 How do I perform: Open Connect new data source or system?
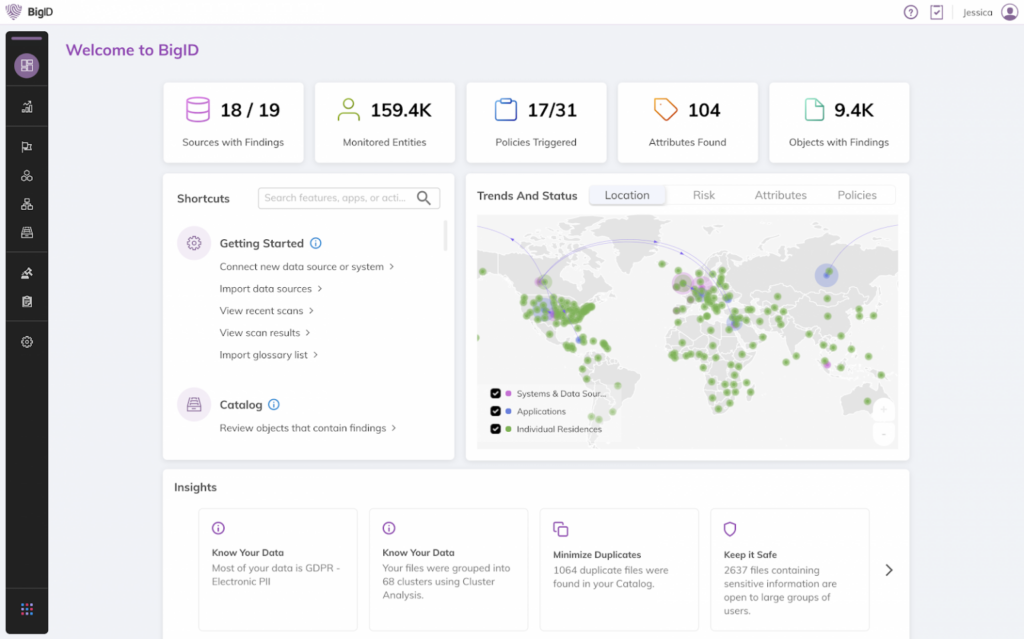click(302, 267)
